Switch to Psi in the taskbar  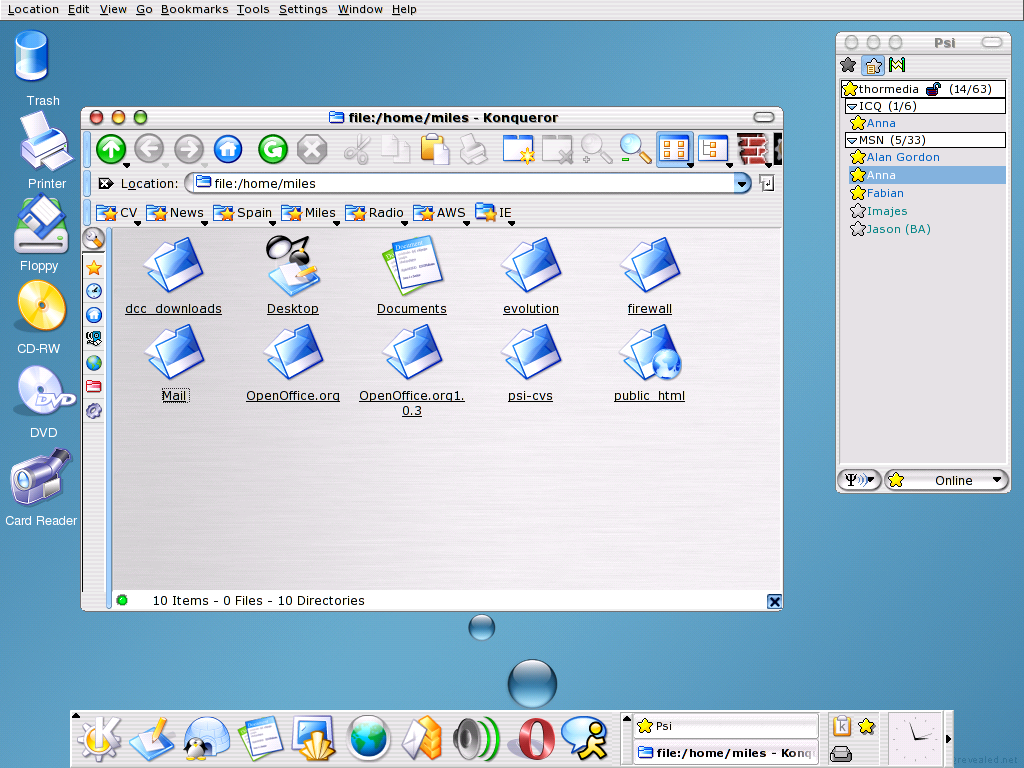(x=726, y=726)
